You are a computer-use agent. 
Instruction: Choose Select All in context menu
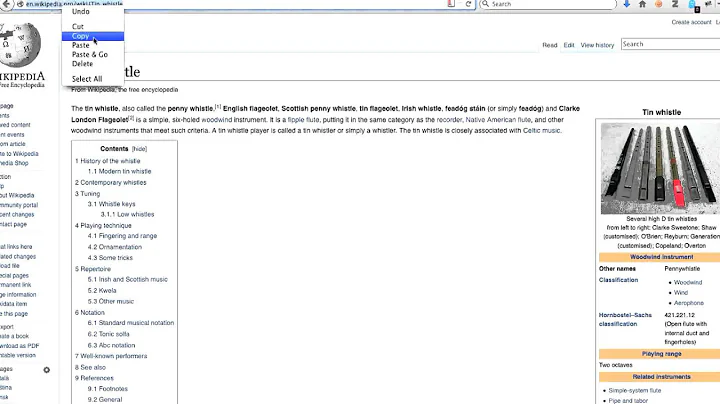click(x=93, y=79)
